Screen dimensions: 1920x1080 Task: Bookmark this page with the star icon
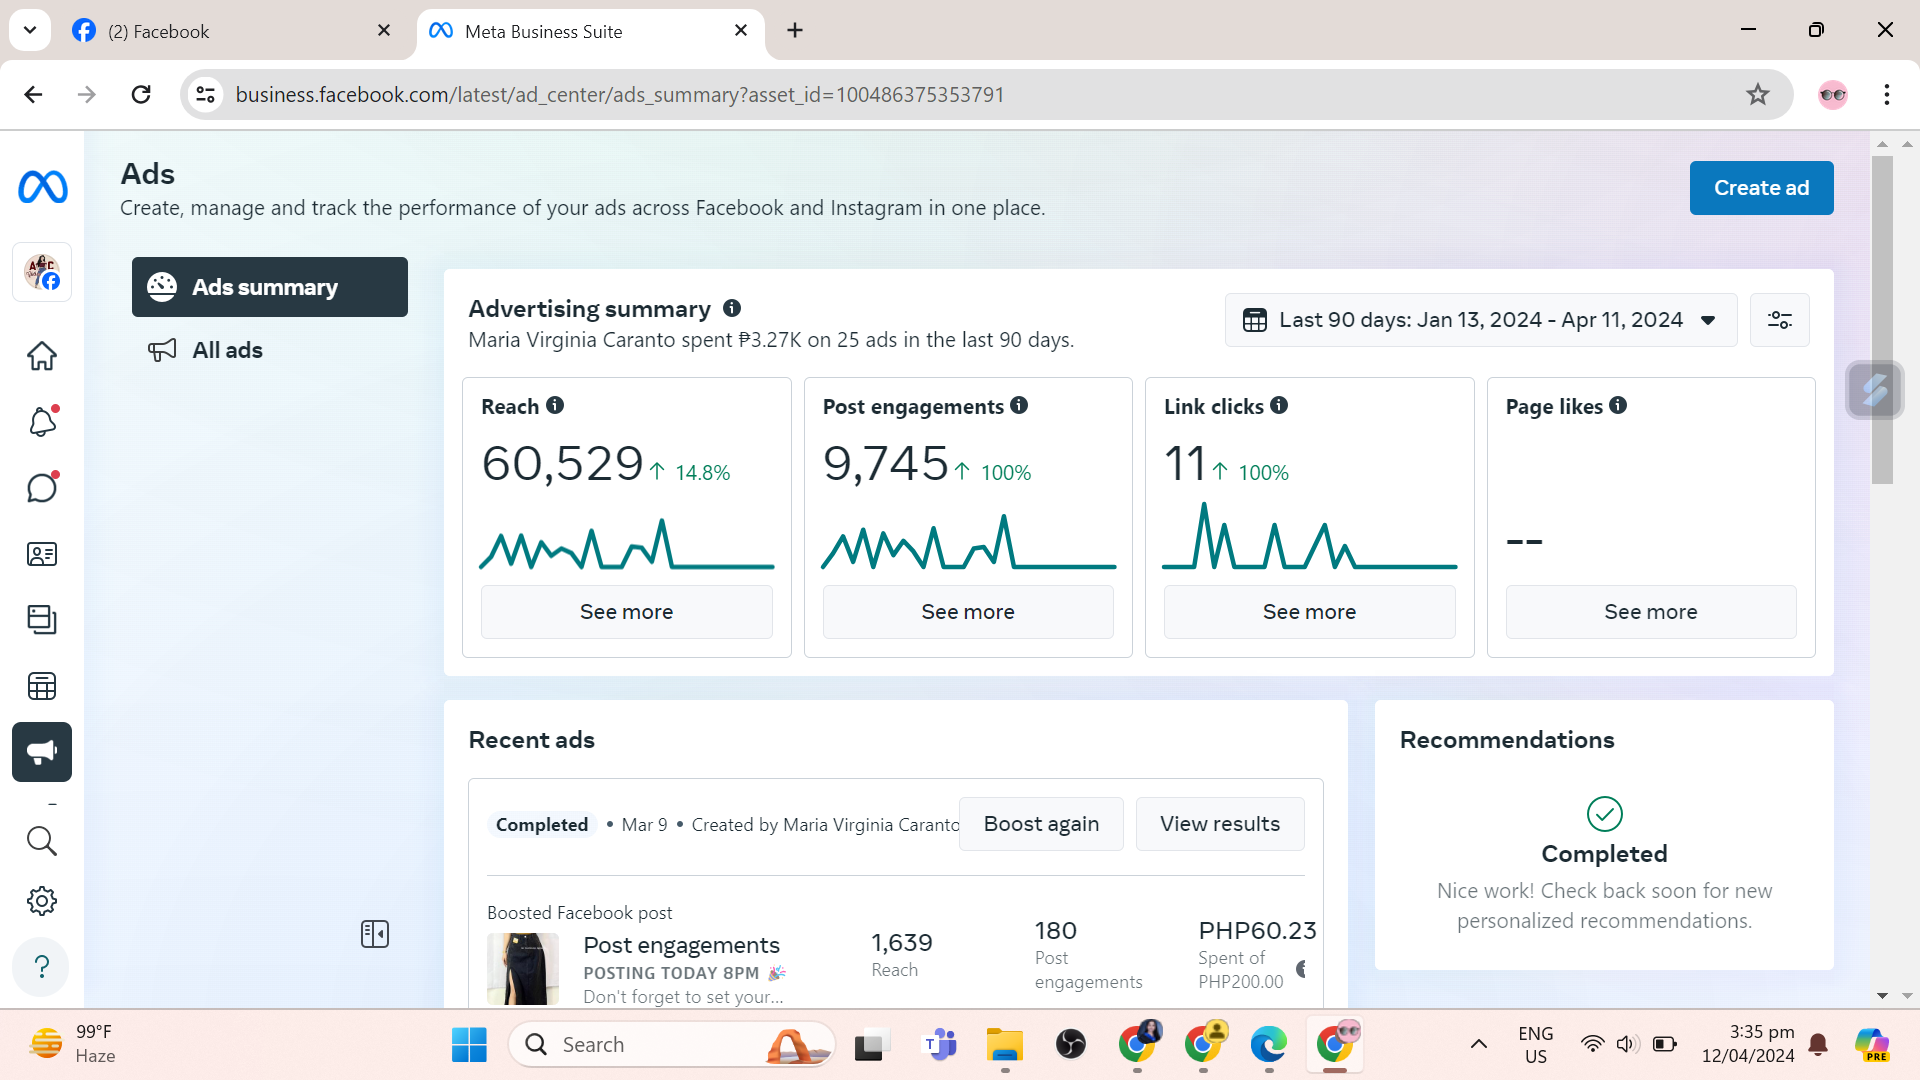coord(1757,95)
